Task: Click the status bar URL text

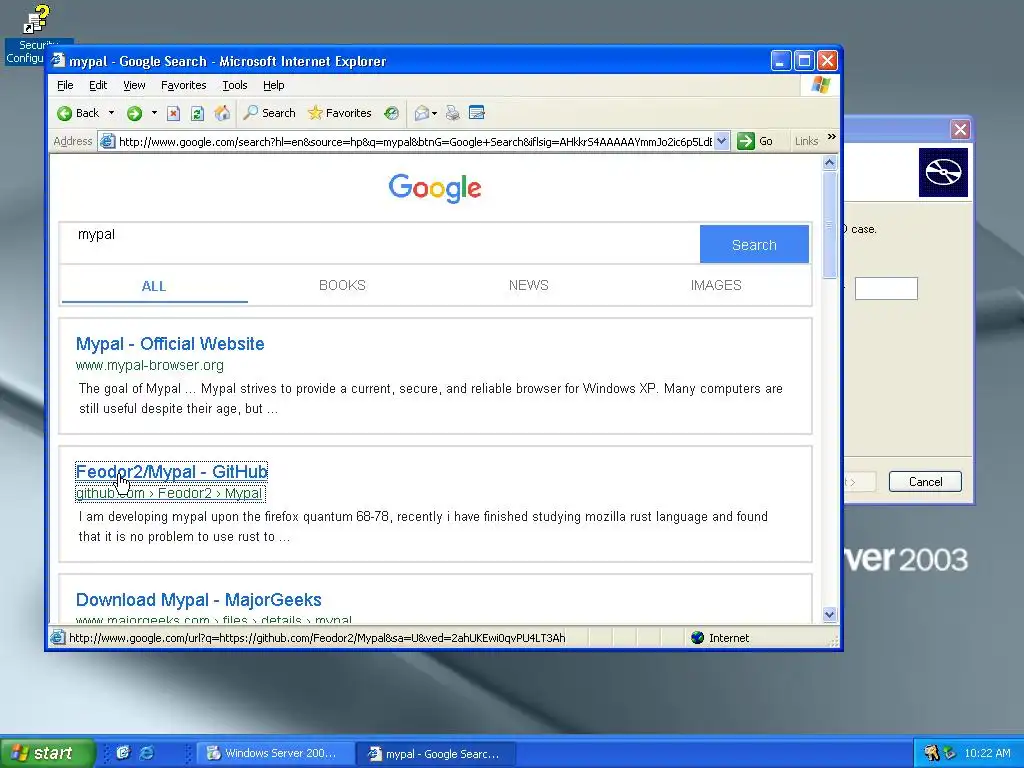Action: tap(317, 638)
